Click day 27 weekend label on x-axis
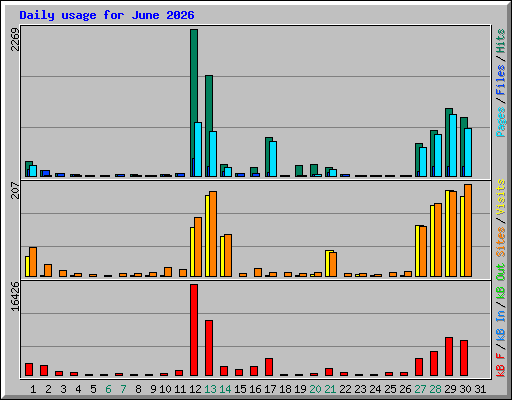The width and height of the screenshot is (512, 400). click(420, 389)
